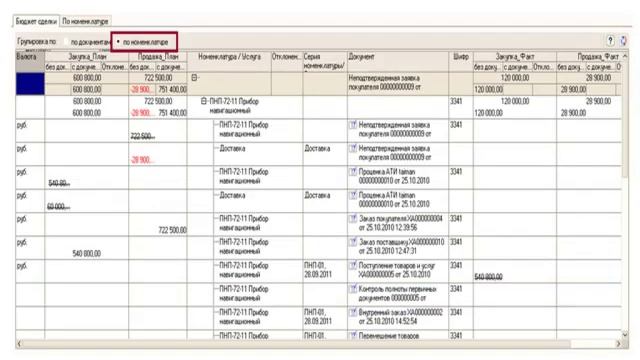This screenshot has height=360, width=640.
Task: Open document icon for Поступление товаров и услуг
Action: (x=353, y=266)
